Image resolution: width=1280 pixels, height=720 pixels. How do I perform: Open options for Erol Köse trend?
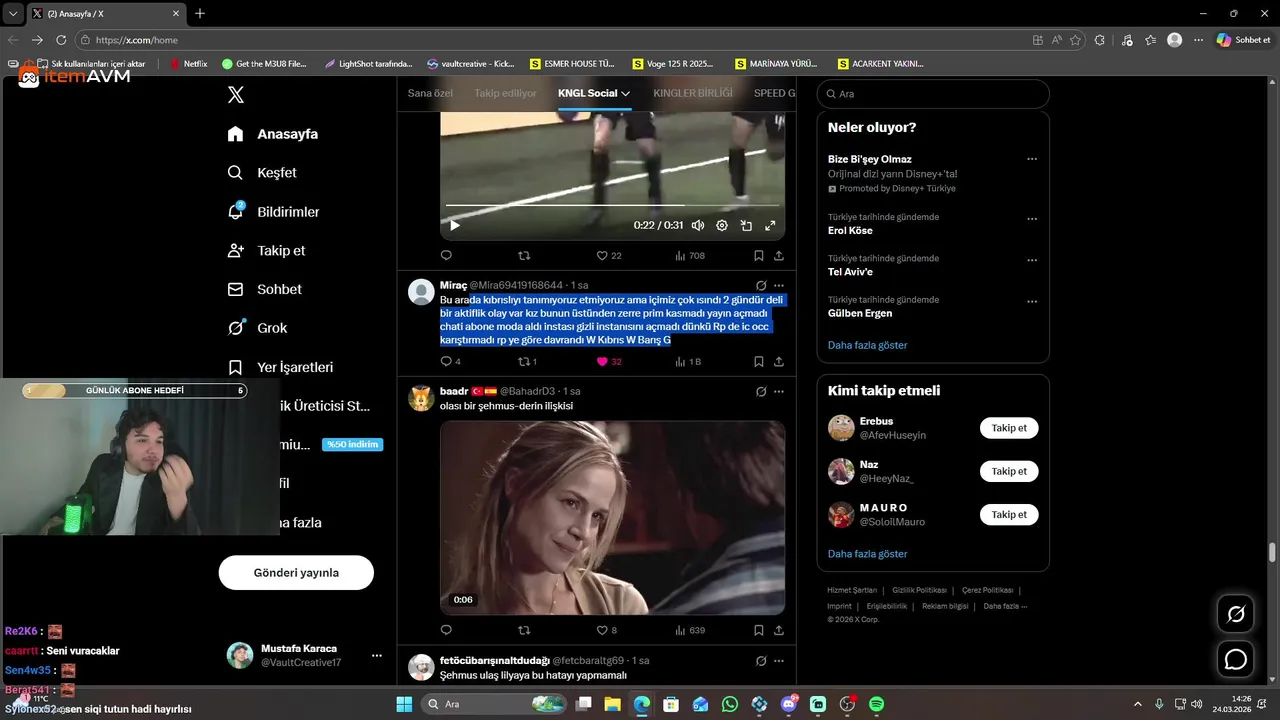coord(1032,219)
